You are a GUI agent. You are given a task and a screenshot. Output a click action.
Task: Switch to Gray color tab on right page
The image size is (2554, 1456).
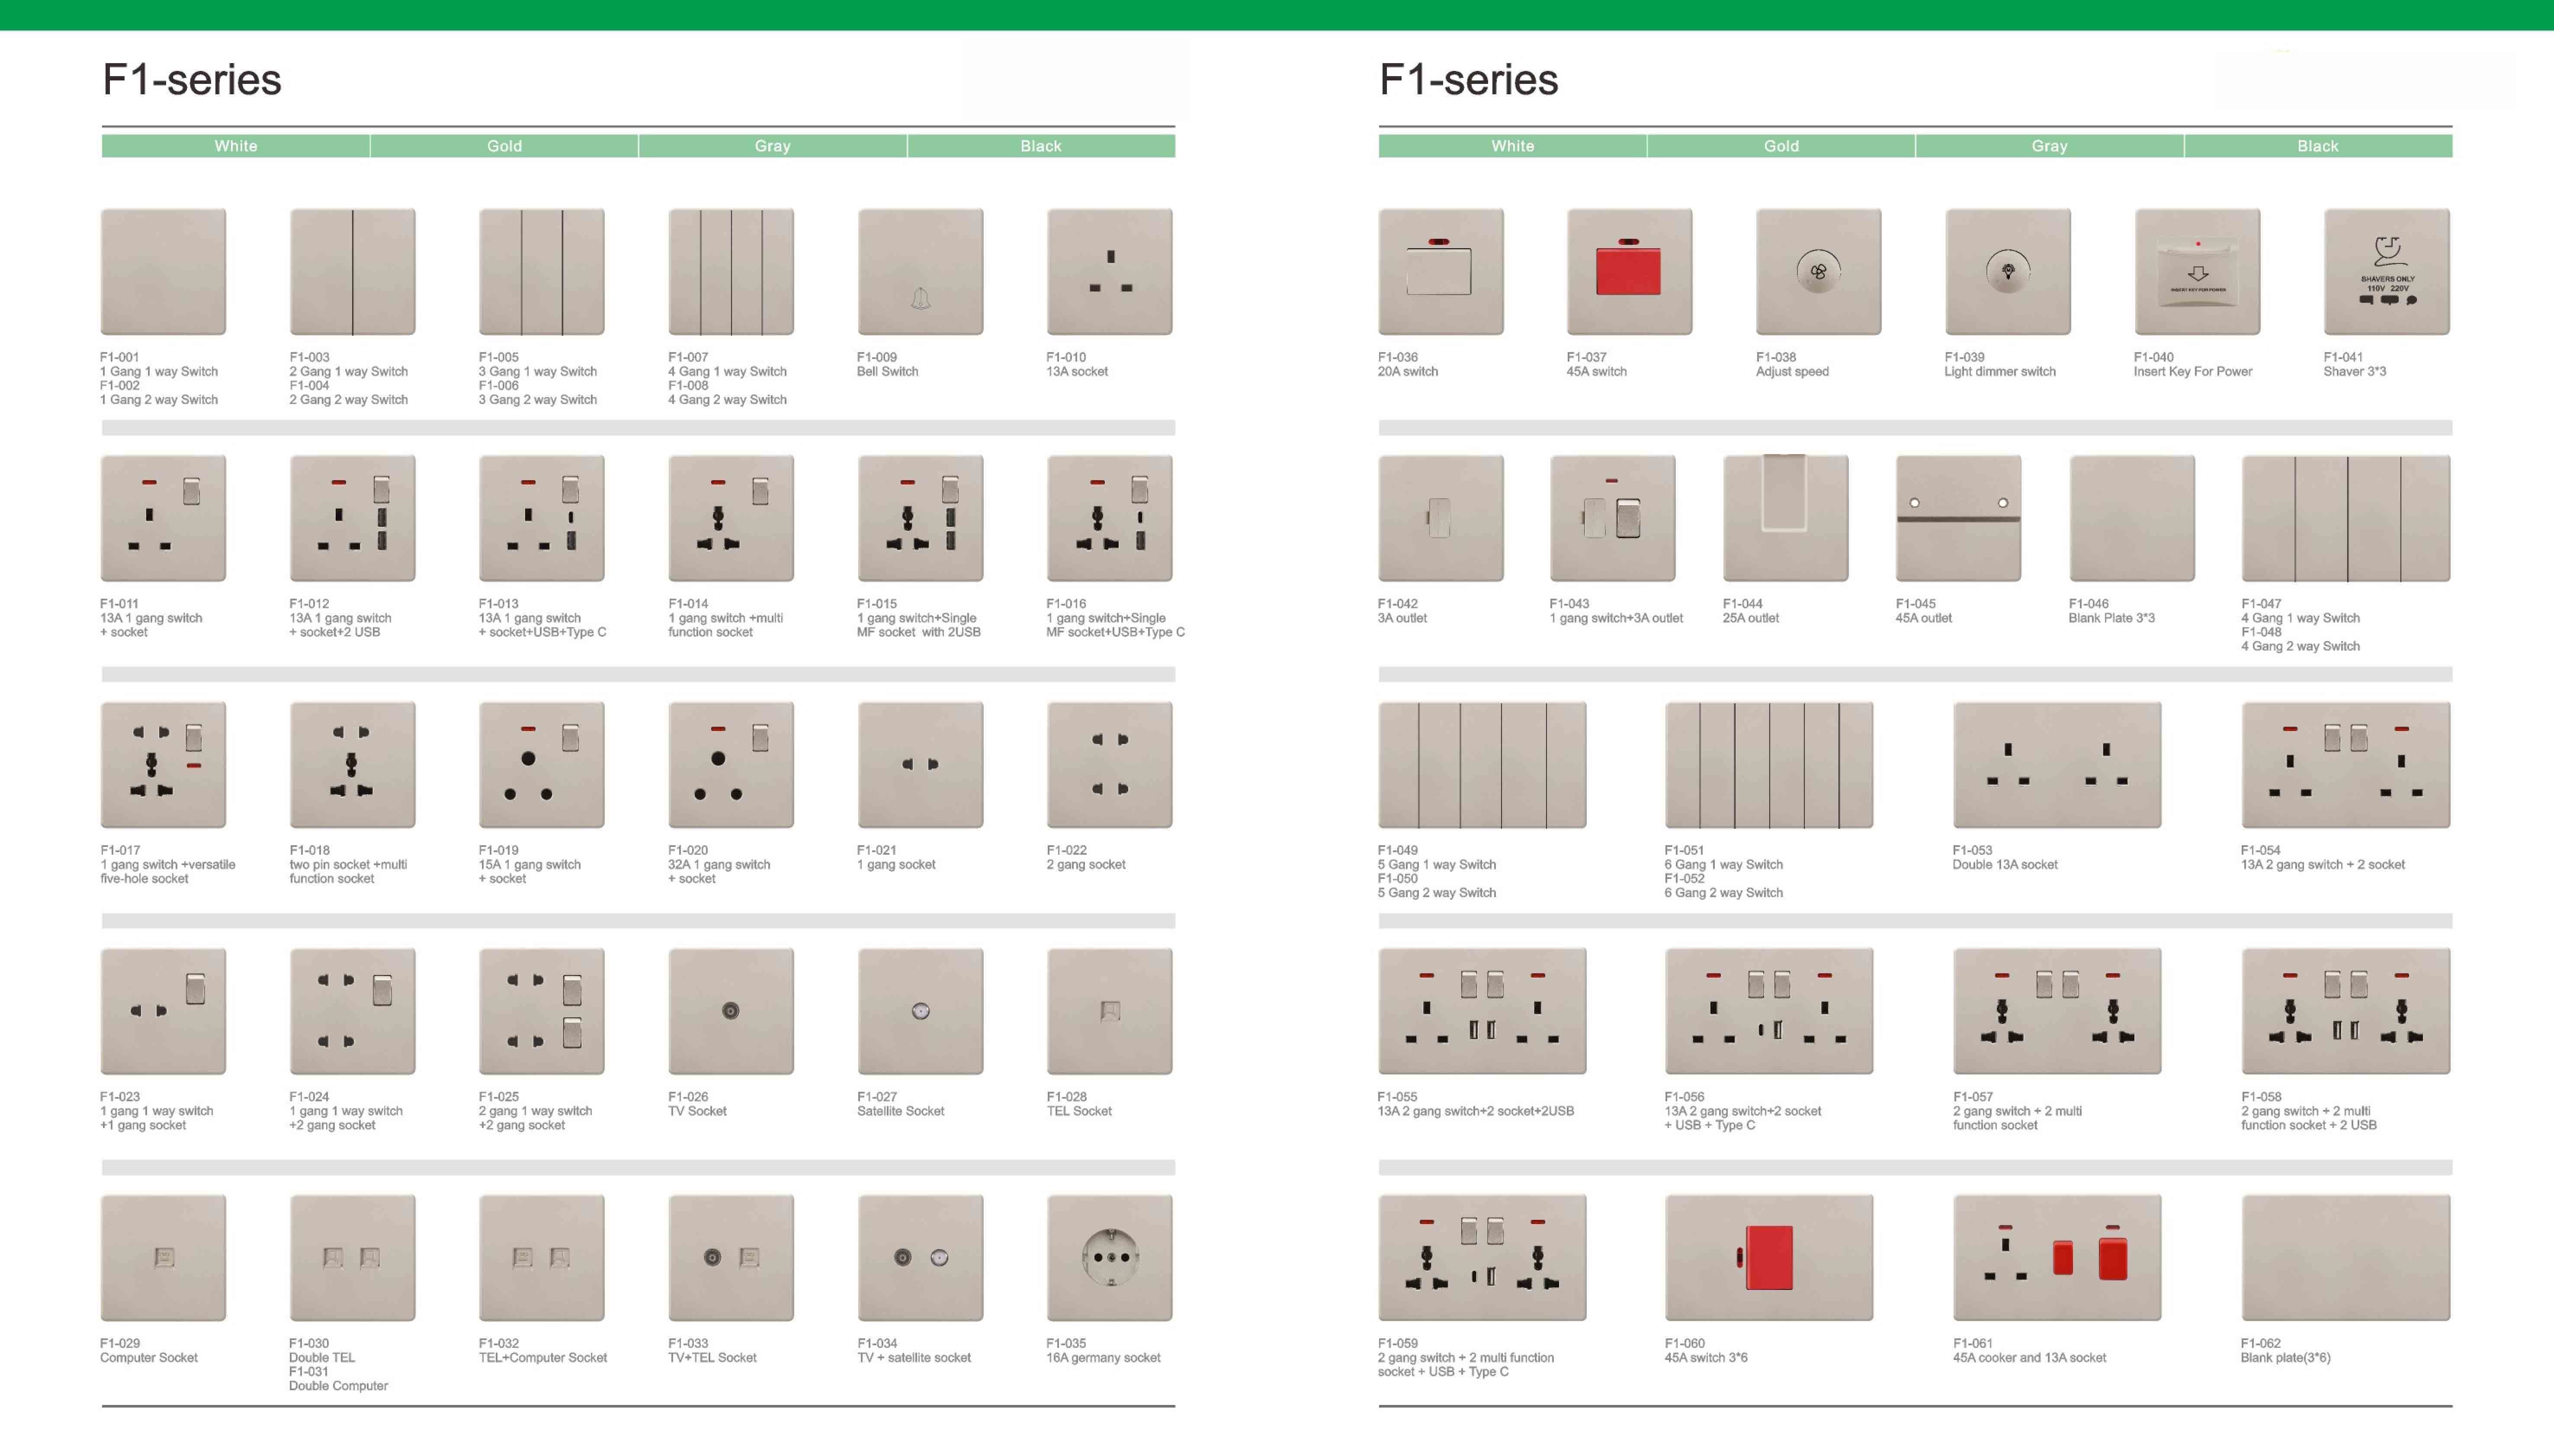click(2050, 146)
